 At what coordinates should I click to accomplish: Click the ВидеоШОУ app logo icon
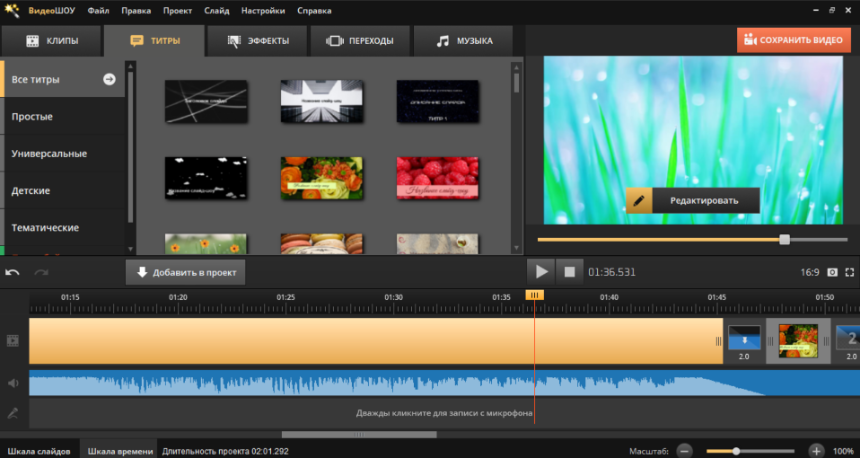[12, 10]
